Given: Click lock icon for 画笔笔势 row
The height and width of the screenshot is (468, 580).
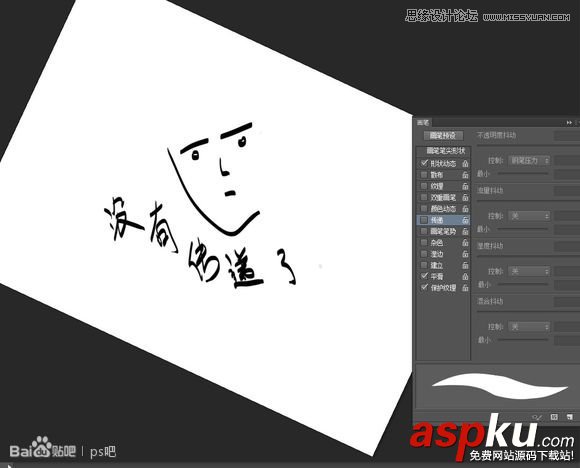Looking at the screenshot, I should (x=465, y=232).
